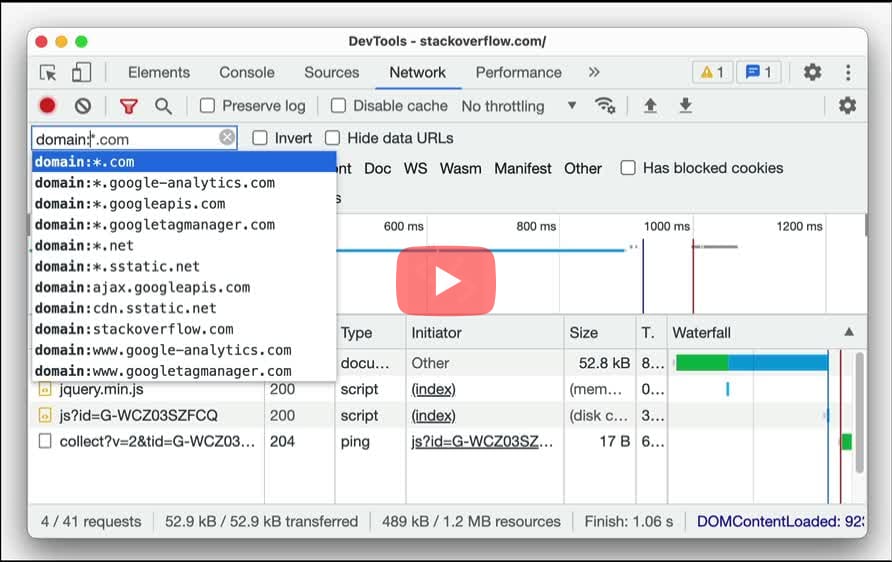Screen dimensions: 892x562
Task: Switch to the Console tab
Action: 247,73
